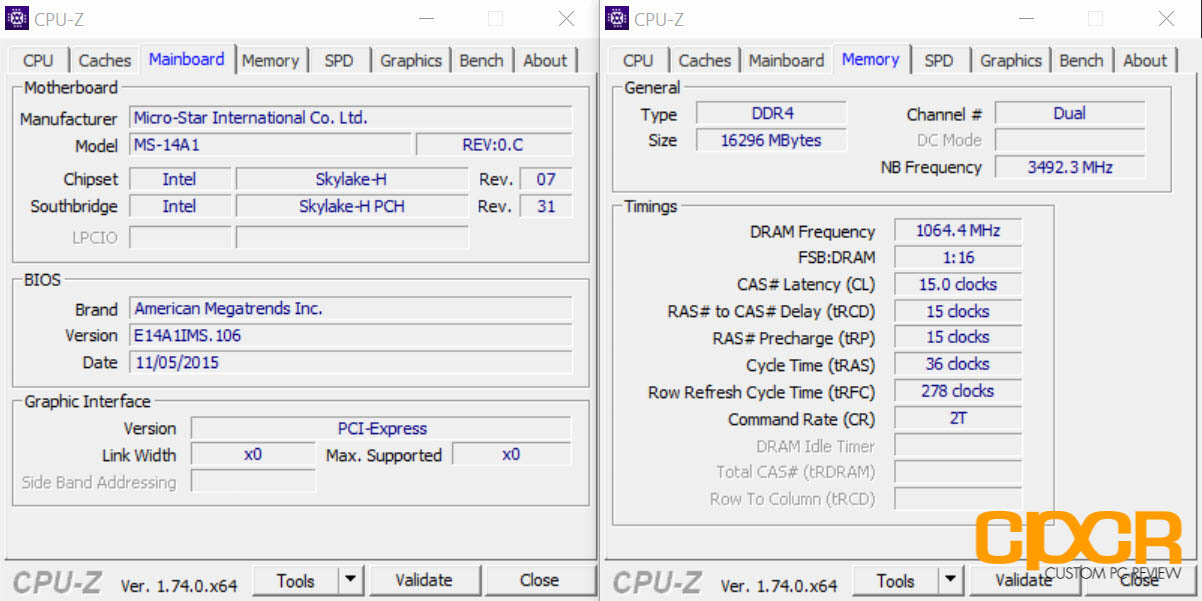Click the NB Frequency 3492.3 MHz field
1202x601 pixels.
[x=1069, y=167]
